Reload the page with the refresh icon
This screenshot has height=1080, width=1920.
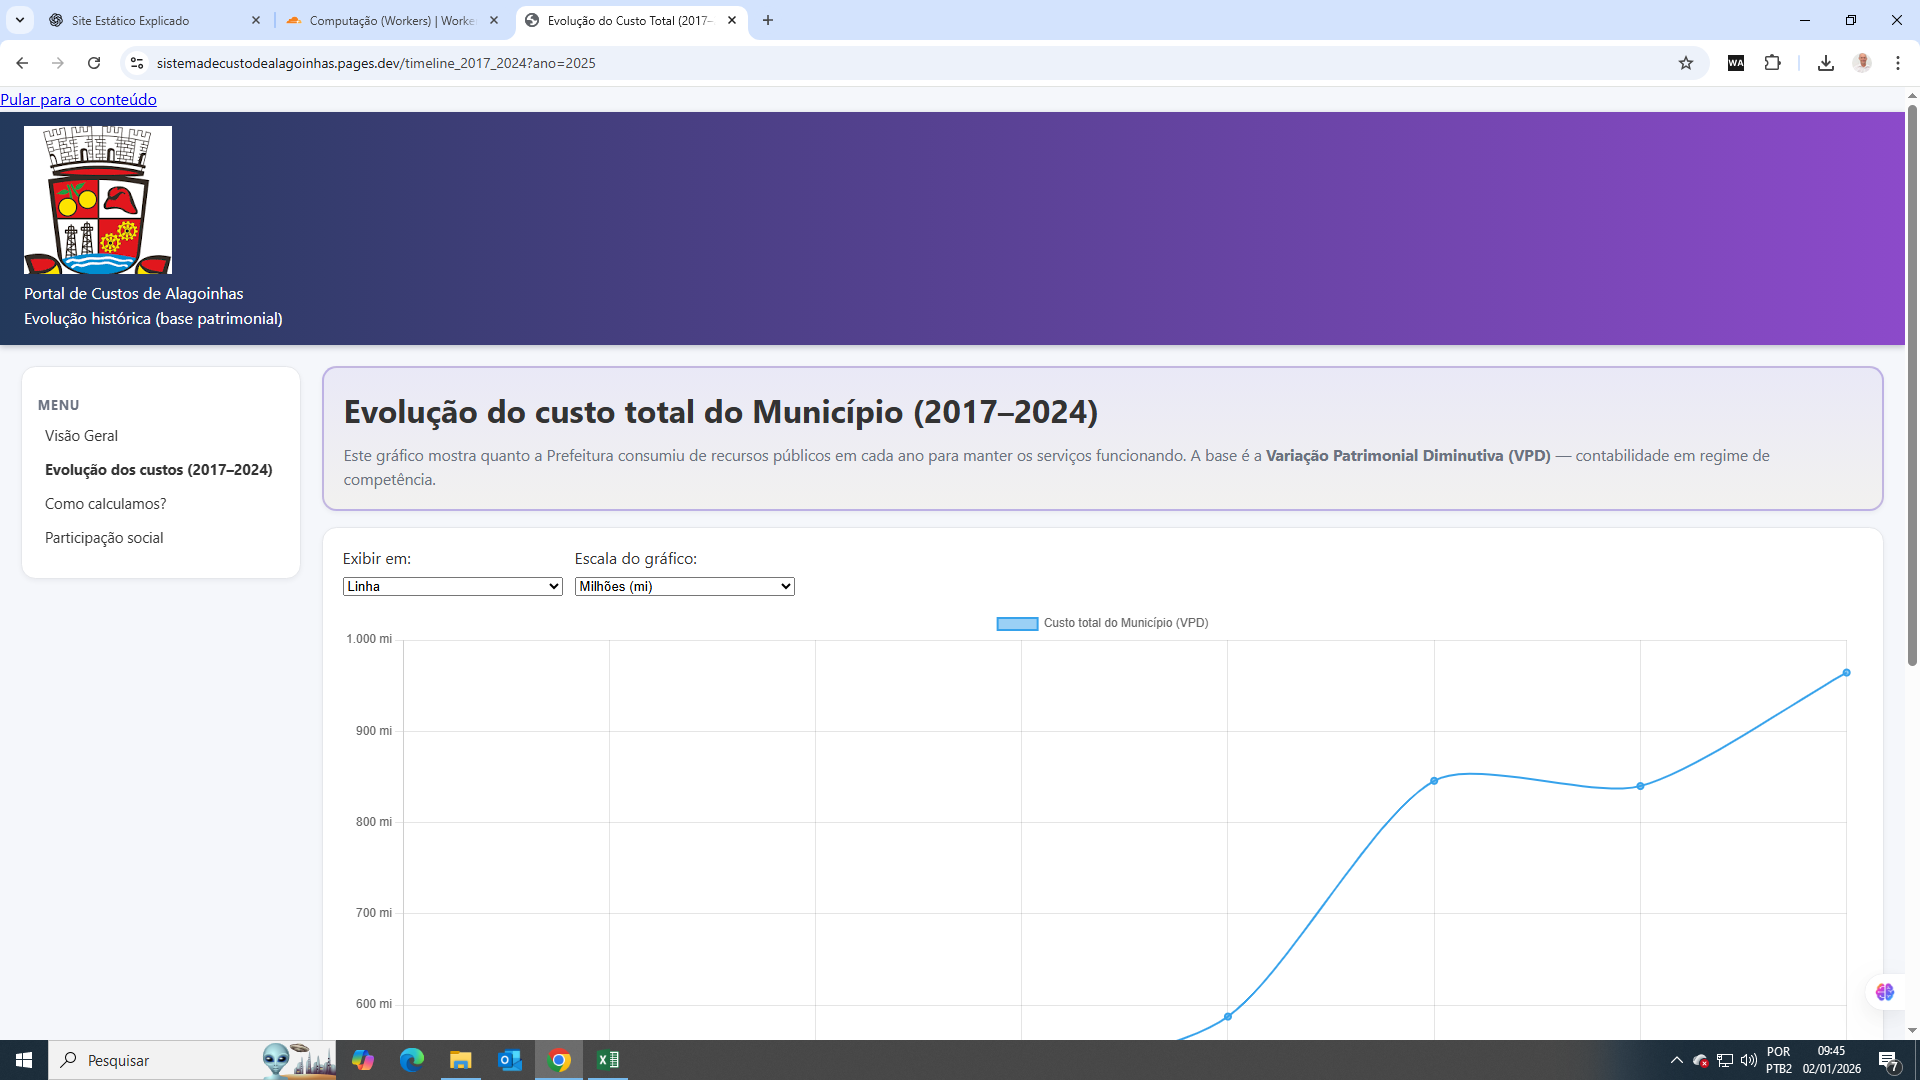point(94,62)
